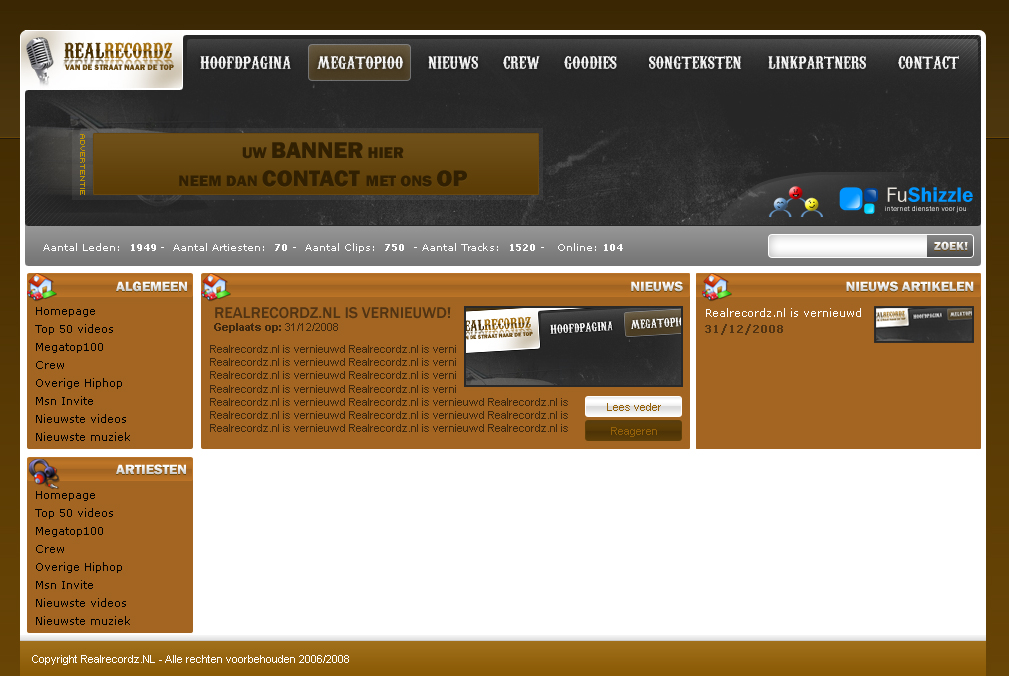Open the Goodies menu item

(590, 63)
